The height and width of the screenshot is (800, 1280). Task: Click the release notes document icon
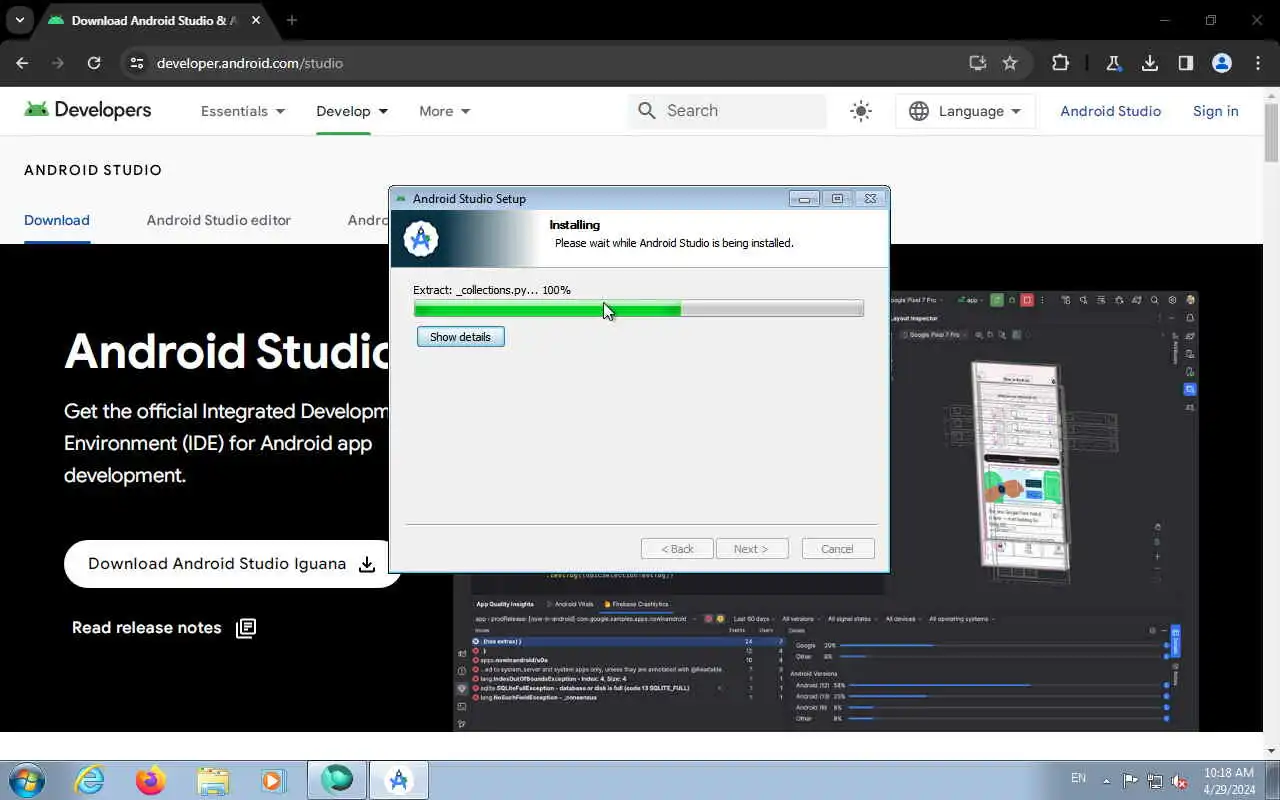point(246,628)
